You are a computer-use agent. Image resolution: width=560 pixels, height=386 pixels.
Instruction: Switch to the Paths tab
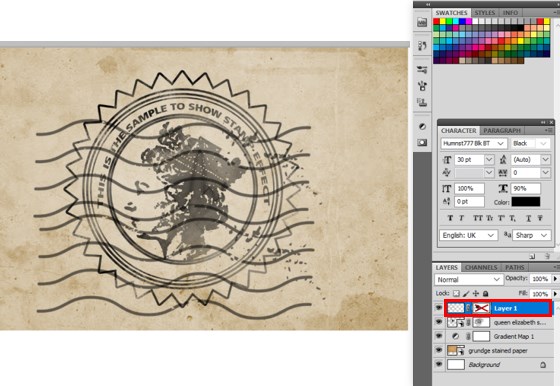(515, 267)
